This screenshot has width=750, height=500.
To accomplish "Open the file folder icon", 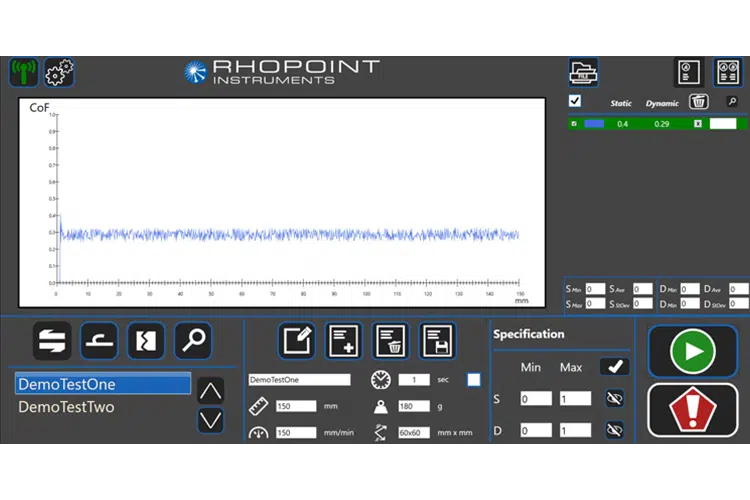I will tap(583, 72).
